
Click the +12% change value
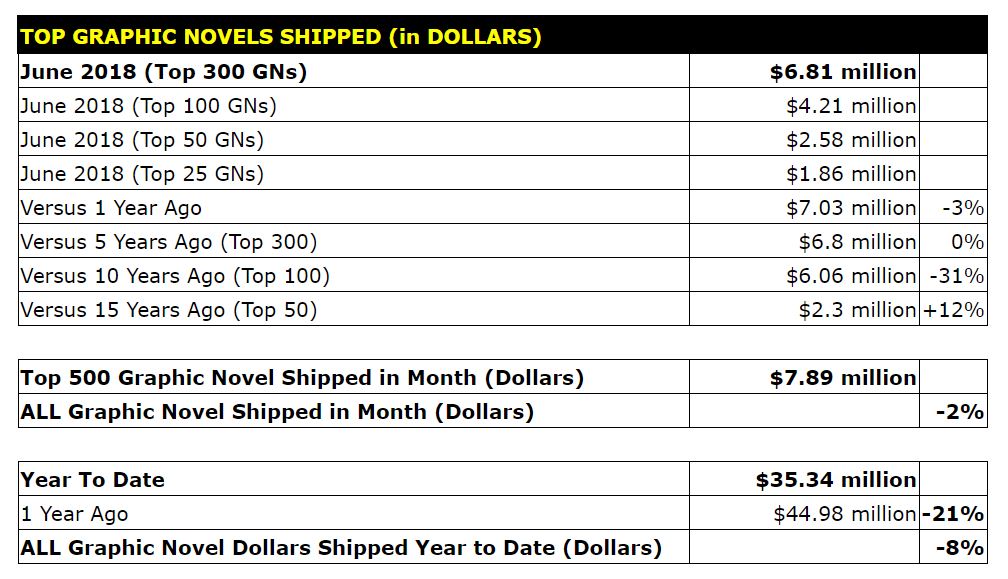point(954,310)
